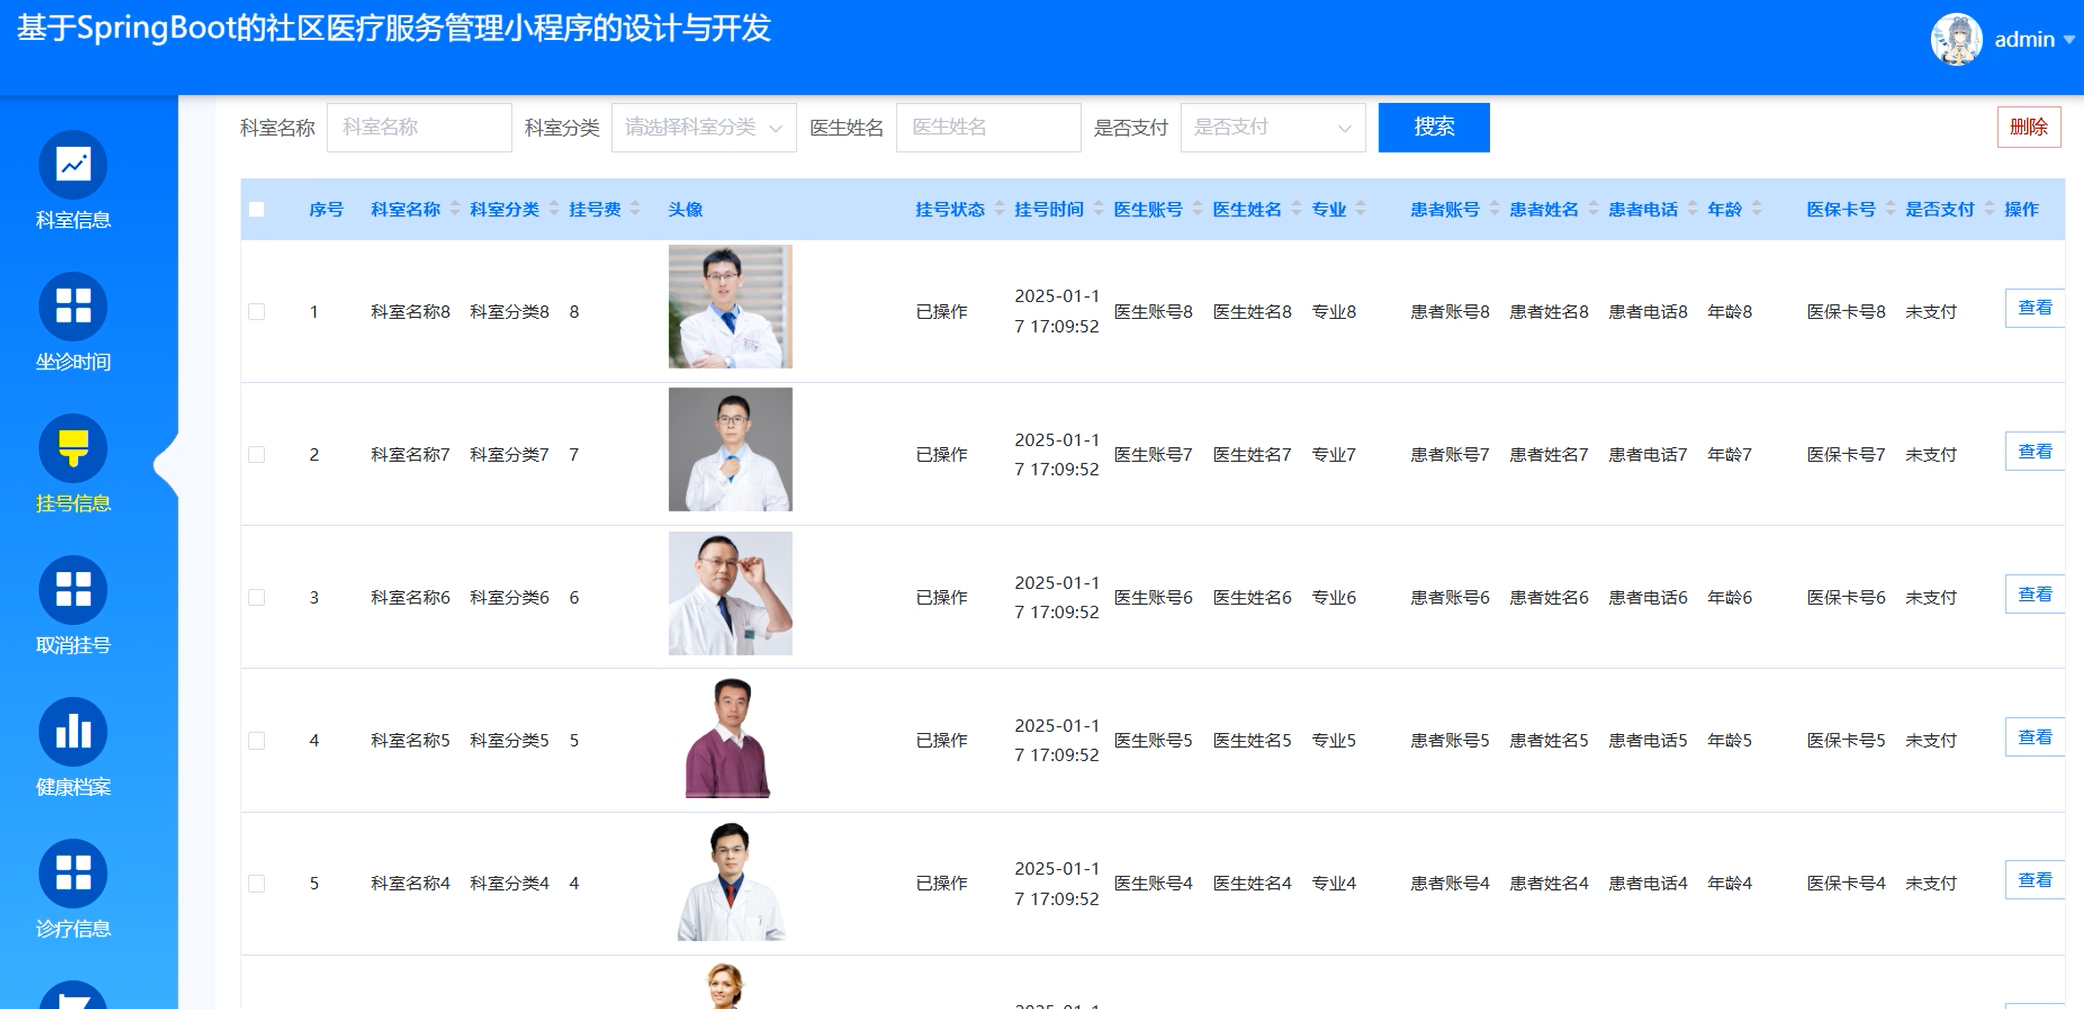Open the 科室信息 sidebar icon
This screenshot has height=1009, width=2084.
click(x=73, y=165)
